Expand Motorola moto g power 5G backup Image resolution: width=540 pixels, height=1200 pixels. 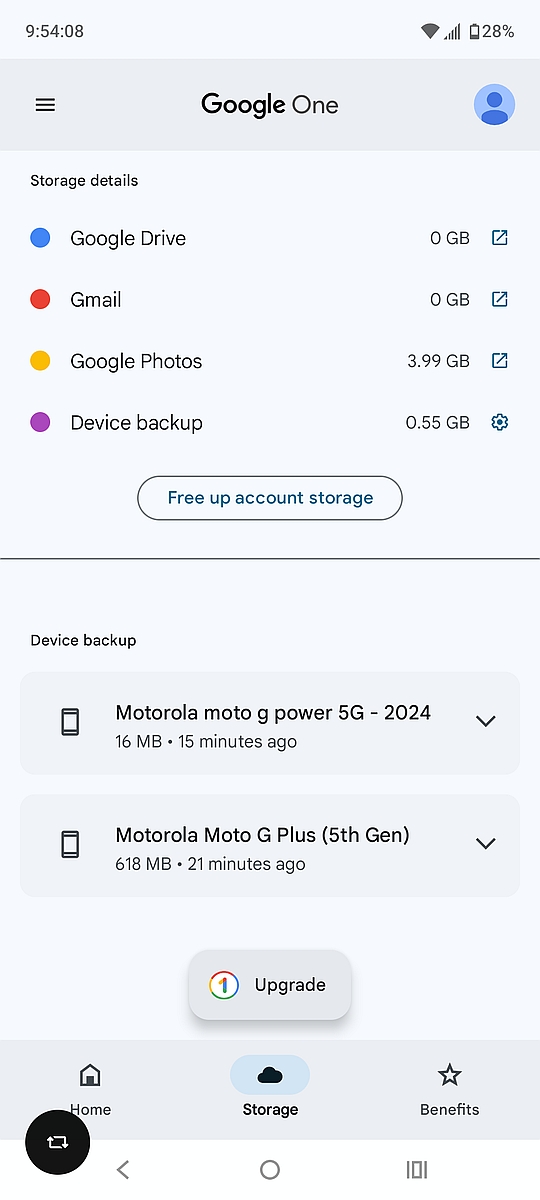coord(486,721)
